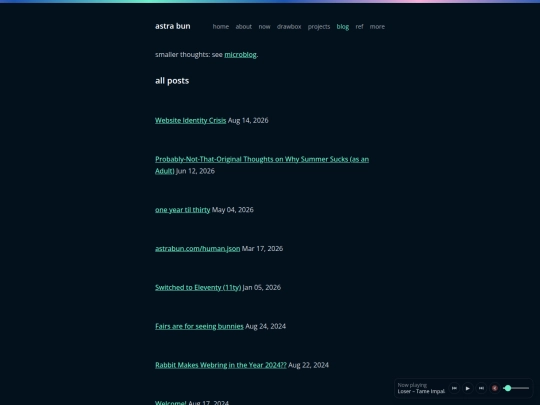Read Fairs are for seeing bunnies
540x405 pixels.
[199, 326]
